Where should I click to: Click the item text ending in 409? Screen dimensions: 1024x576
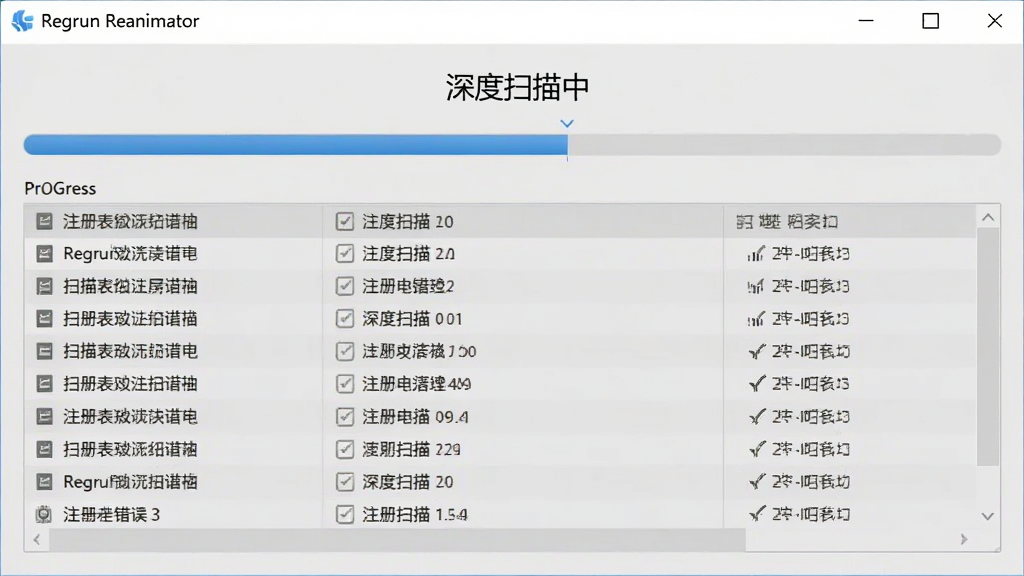point(417,384)
